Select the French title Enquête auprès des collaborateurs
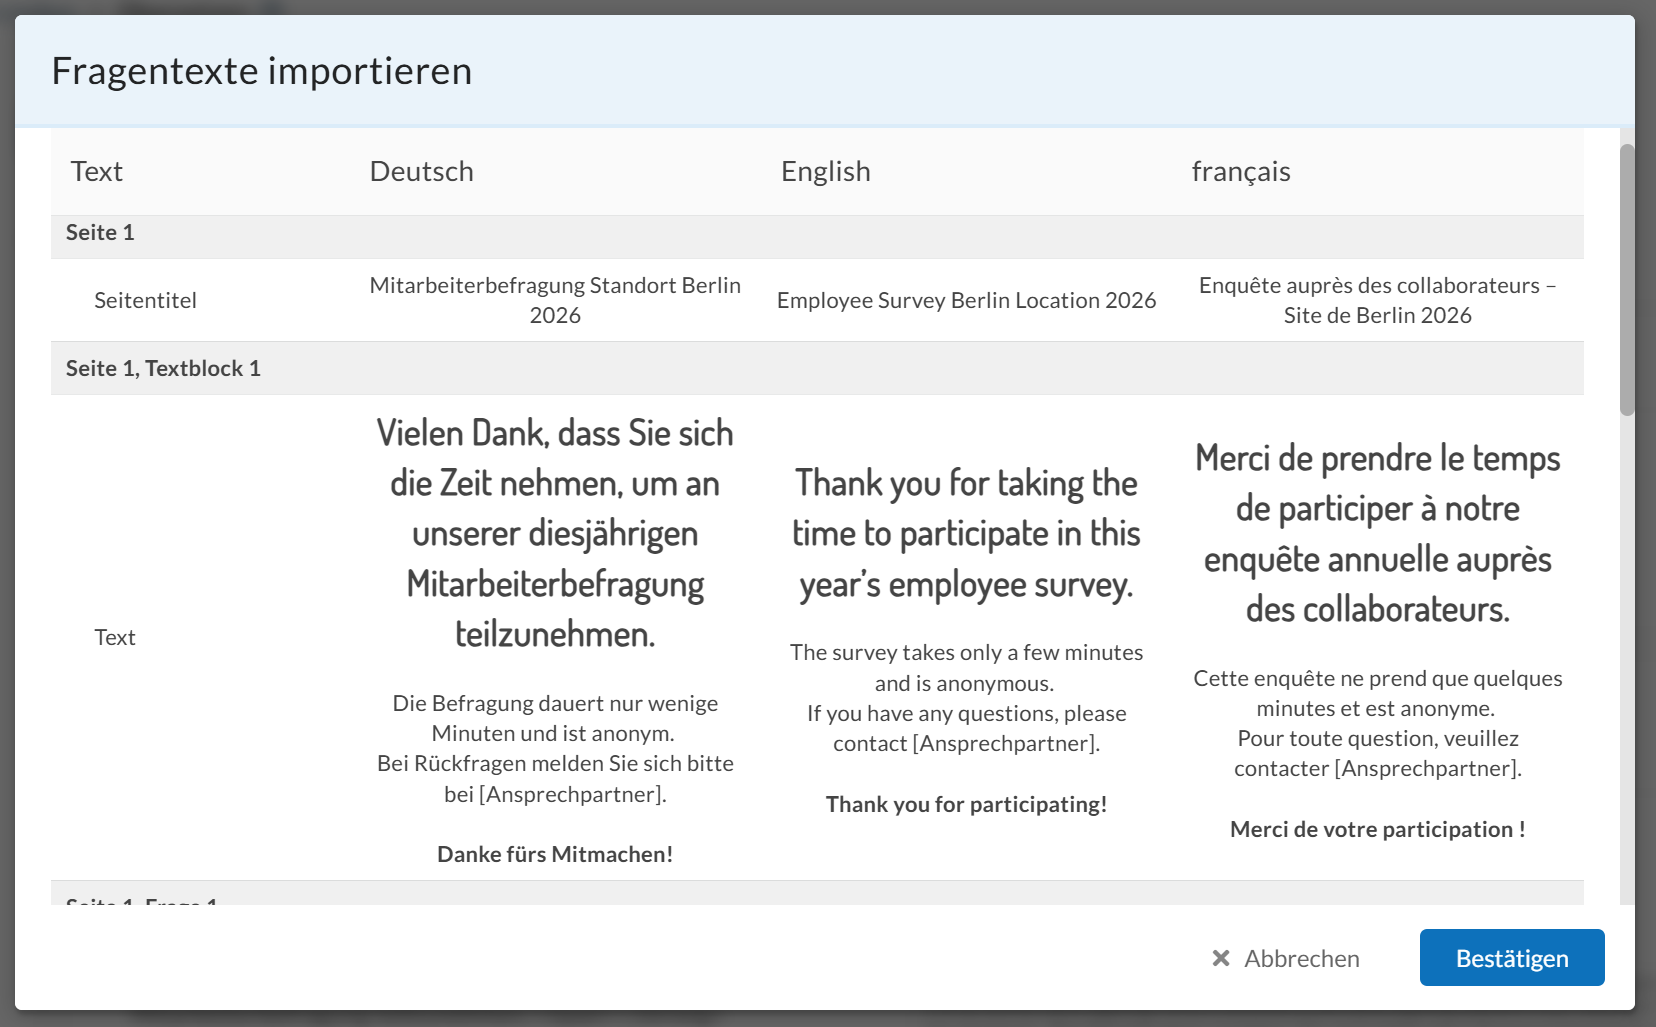This screenshot has height=1027, width=1656. coord(1378,300)
